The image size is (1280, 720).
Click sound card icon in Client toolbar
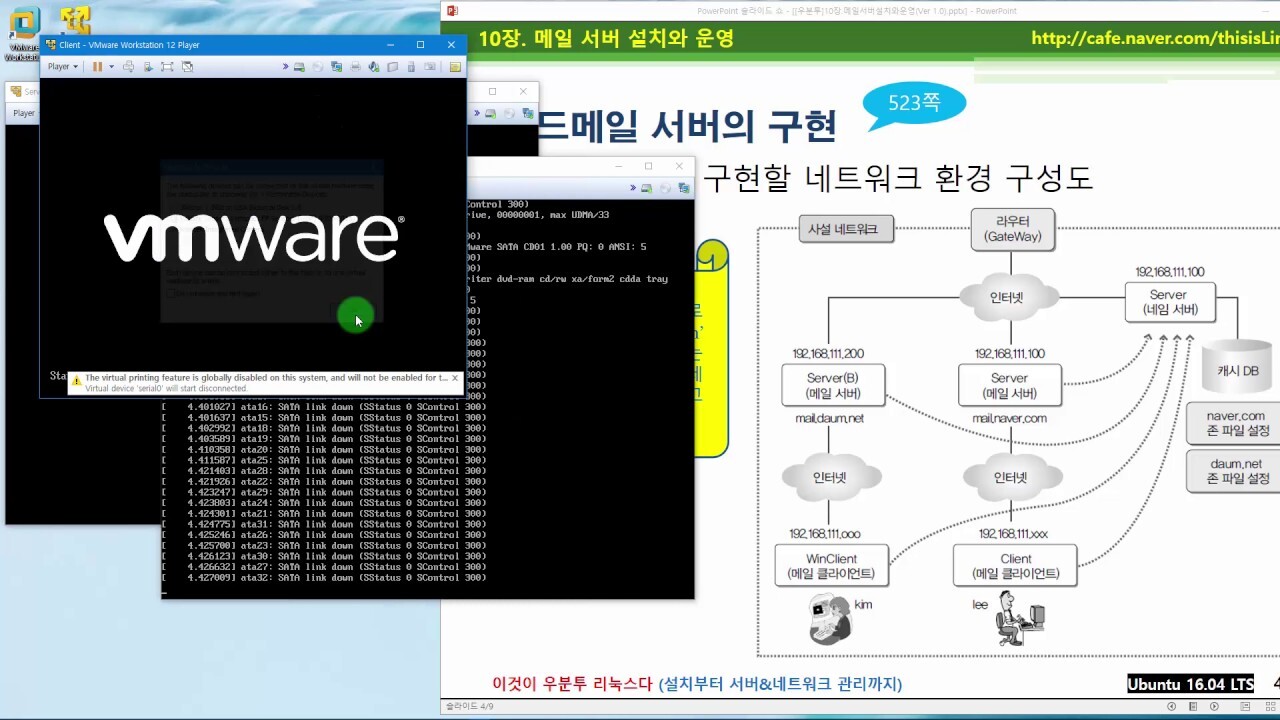(373, 66)
